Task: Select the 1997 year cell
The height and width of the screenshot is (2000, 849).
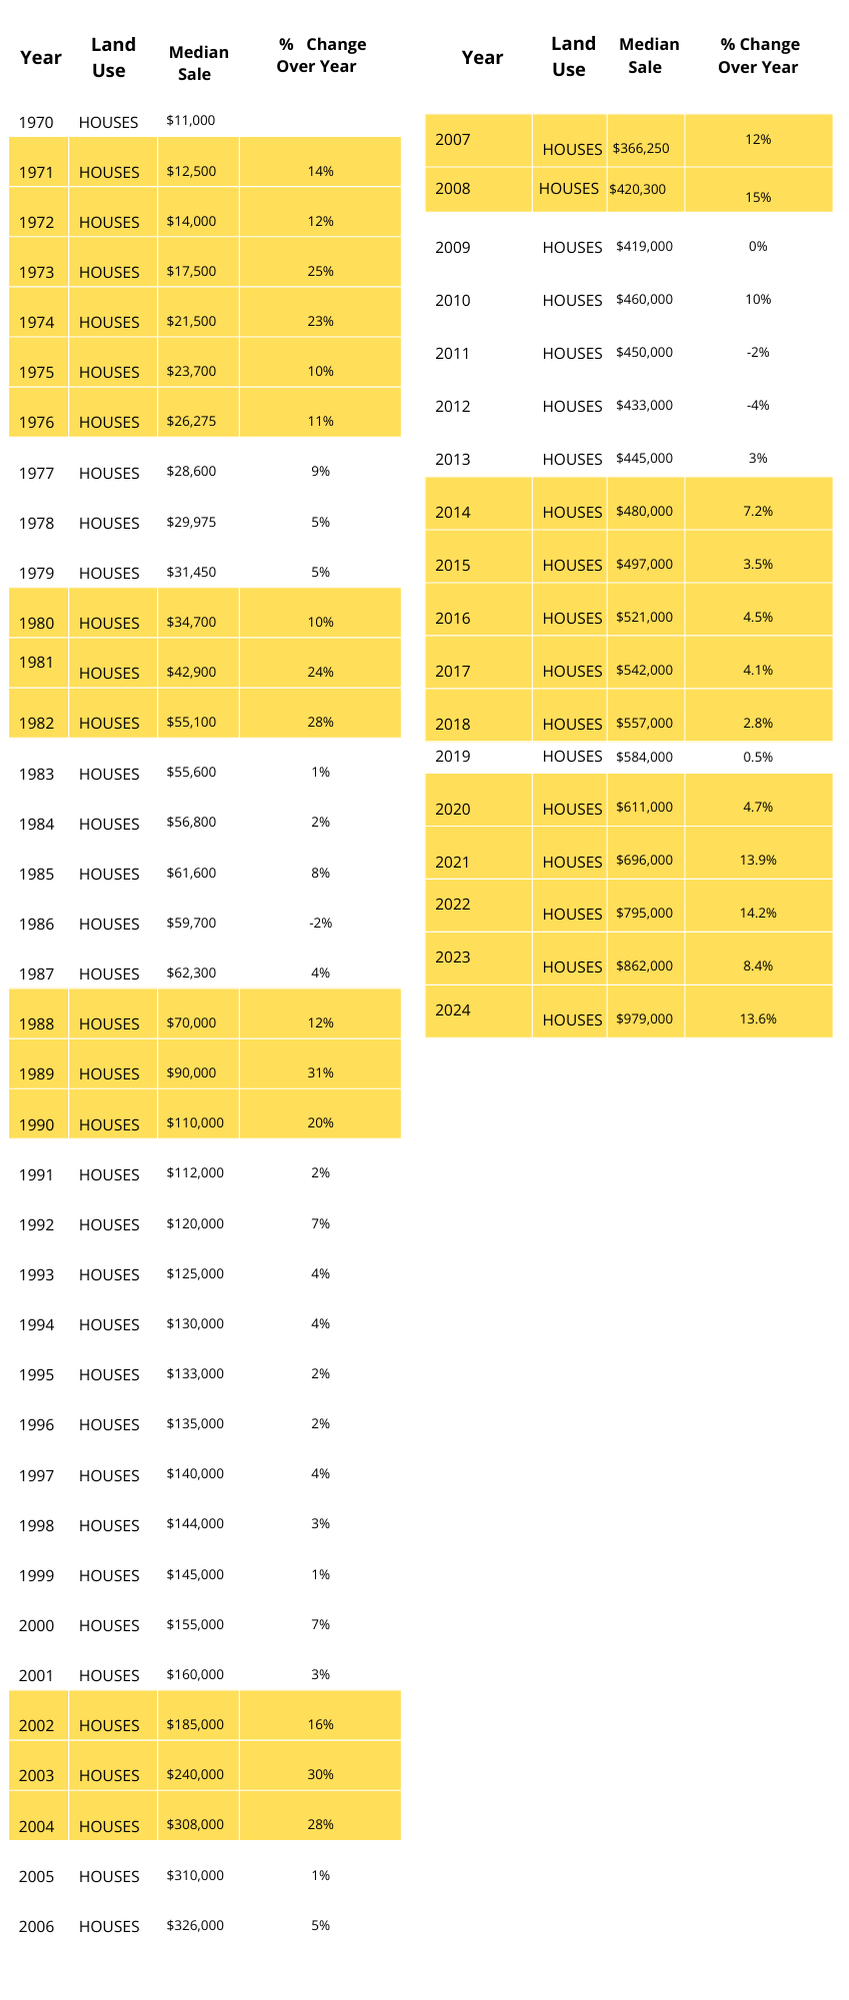Action: click(x=36, y=1476)
